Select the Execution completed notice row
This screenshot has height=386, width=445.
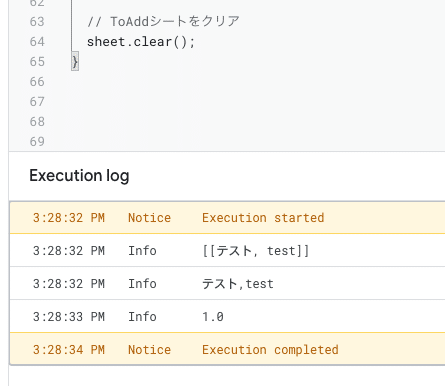tap(227, 349)
